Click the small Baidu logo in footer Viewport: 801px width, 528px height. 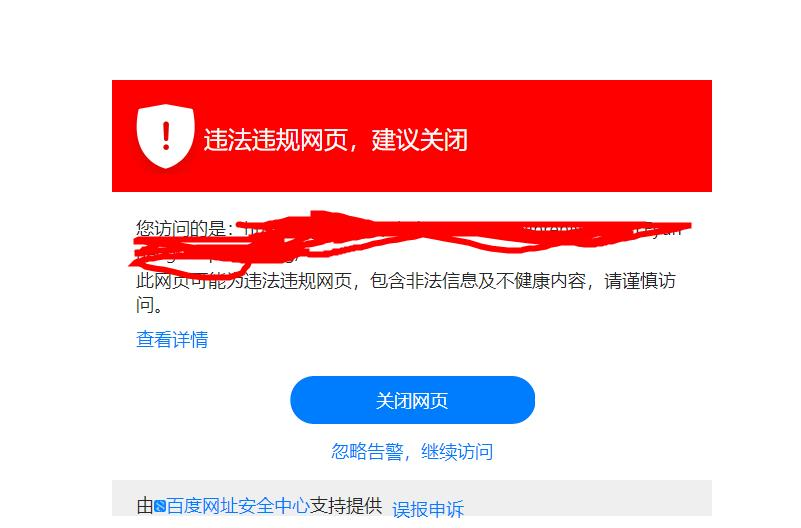[160, 506]
